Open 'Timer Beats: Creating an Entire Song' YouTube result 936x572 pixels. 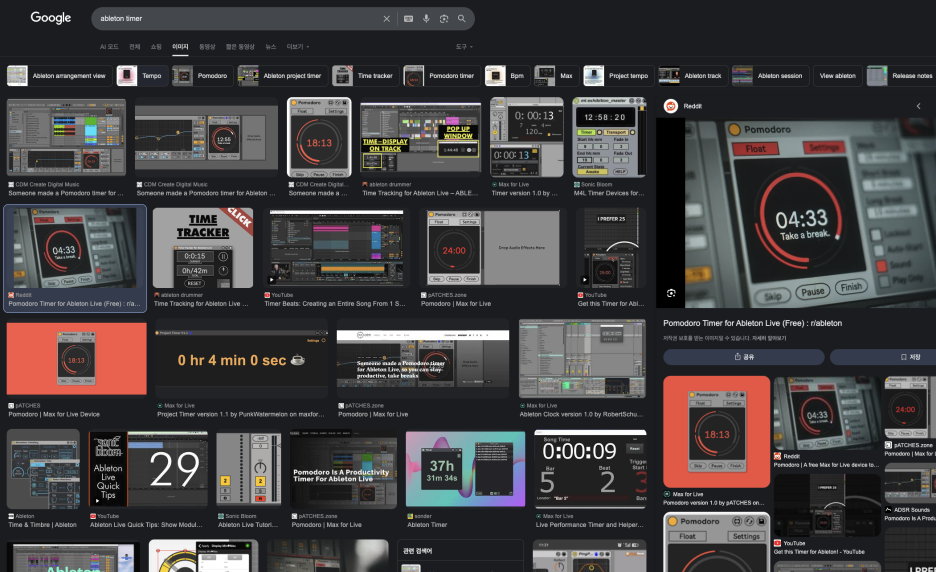click(336, 248)
